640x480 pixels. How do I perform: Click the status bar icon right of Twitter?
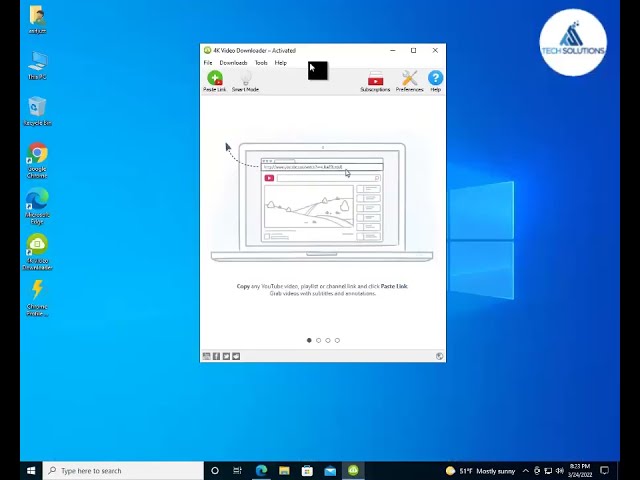click(236, 356)
